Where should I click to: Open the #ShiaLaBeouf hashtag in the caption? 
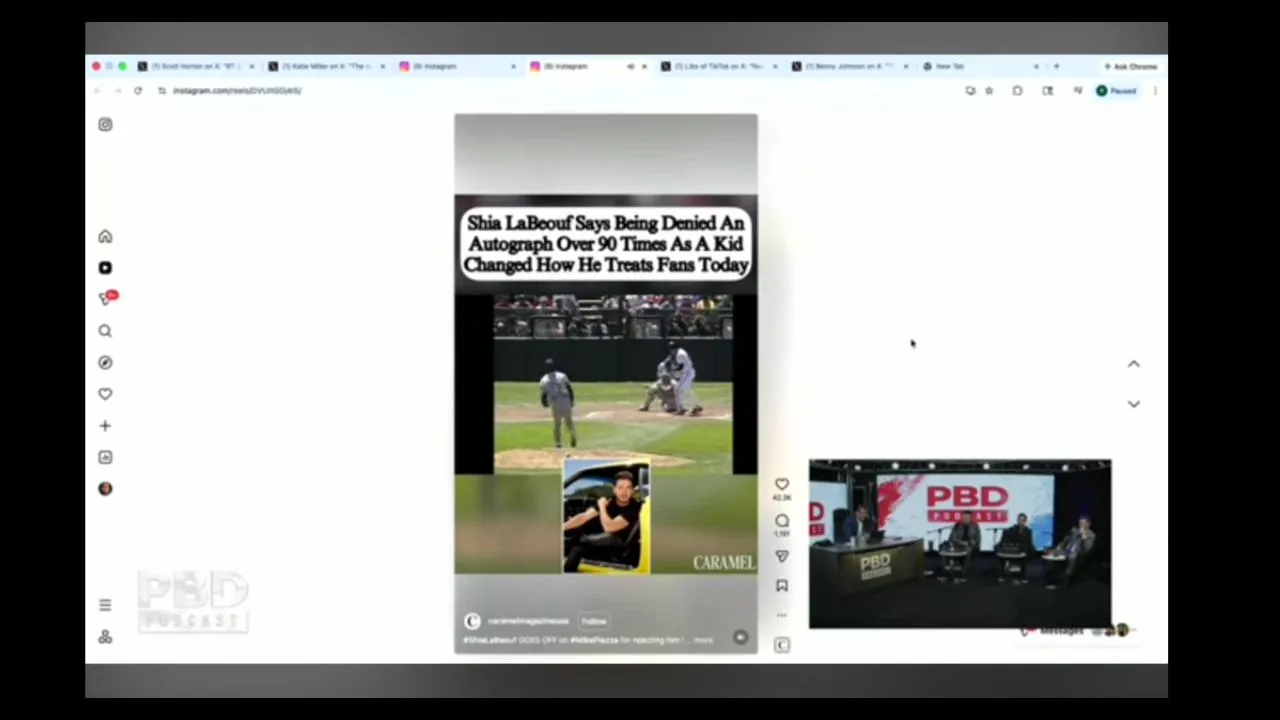[x=490, y=640]
